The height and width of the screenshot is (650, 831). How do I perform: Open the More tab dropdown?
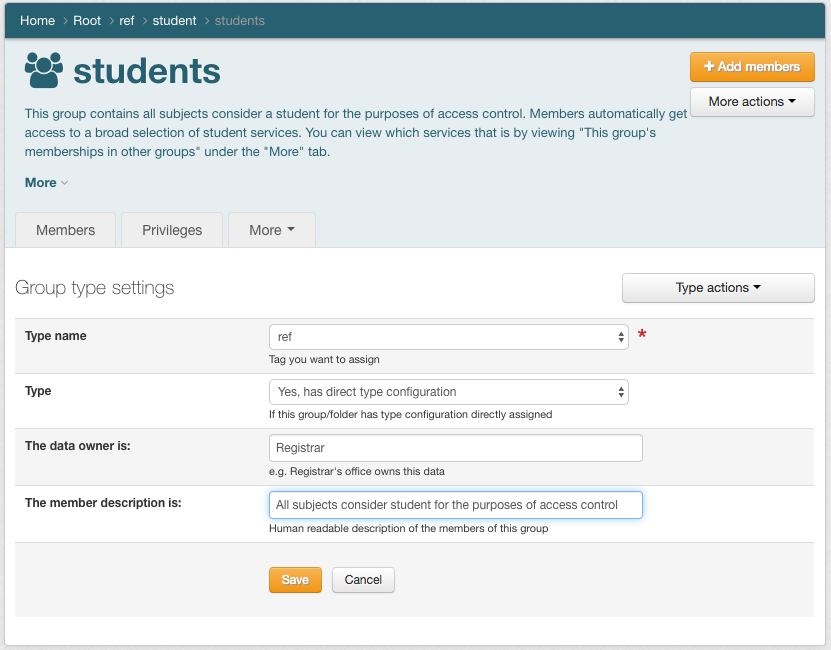pos(271,230)
